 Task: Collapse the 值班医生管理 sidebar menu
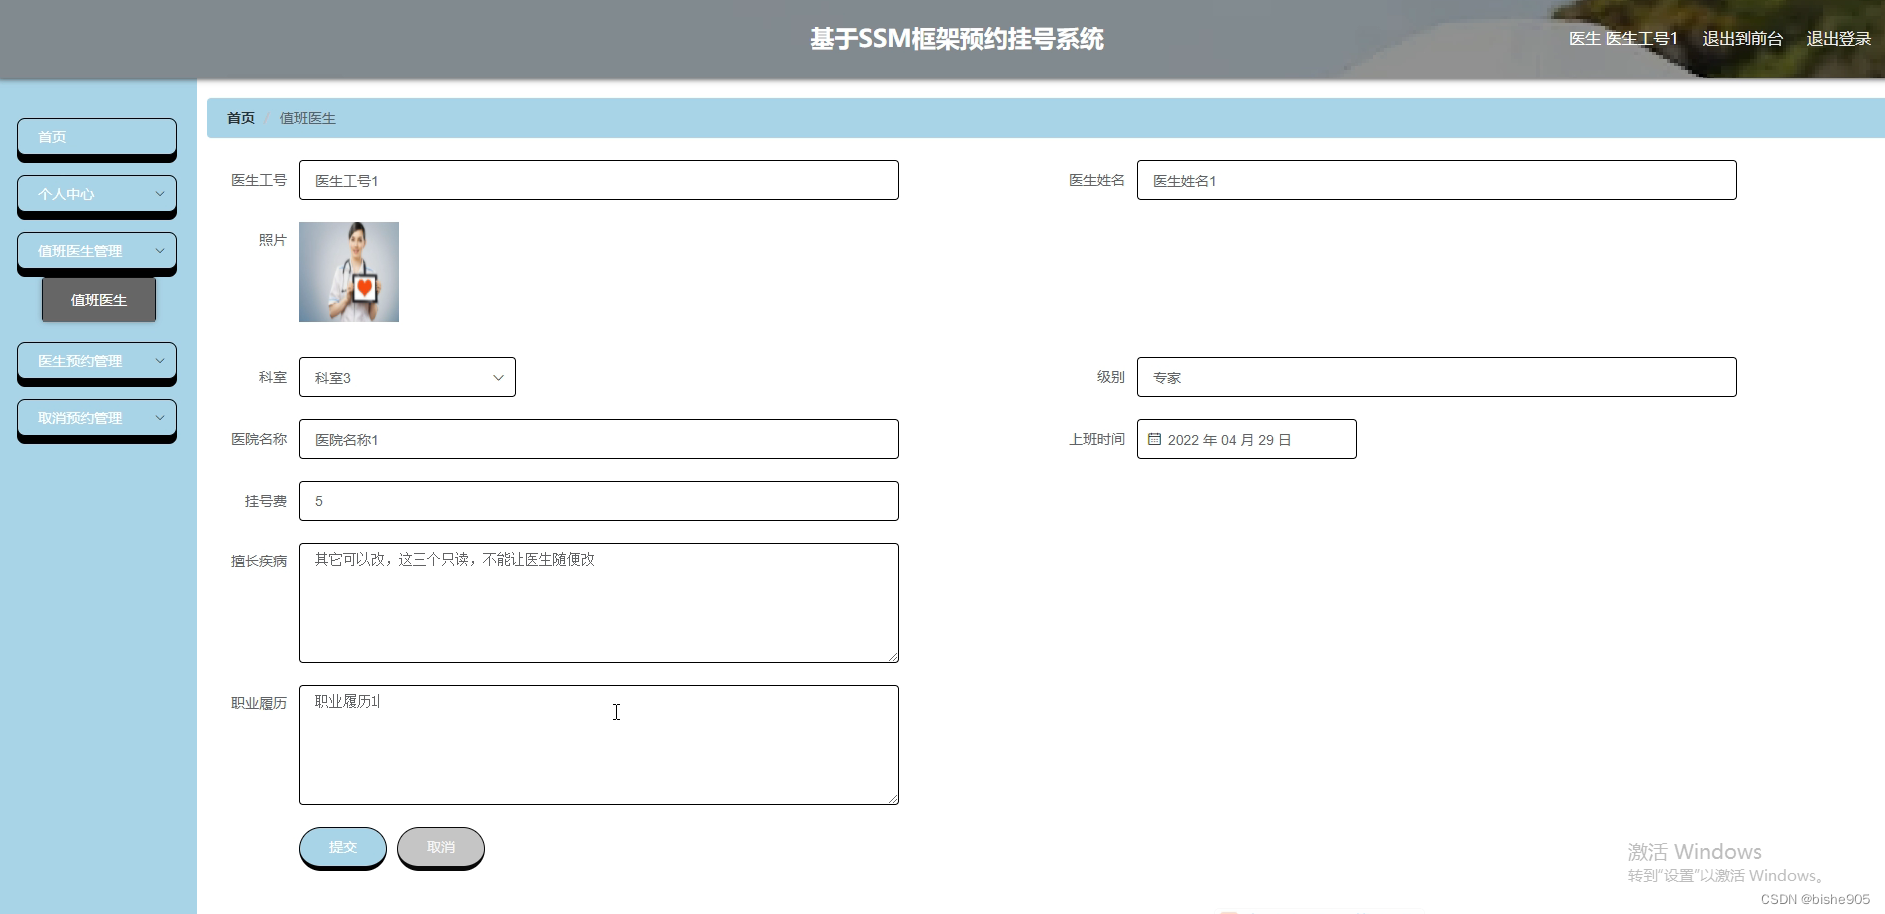(96, 251)
